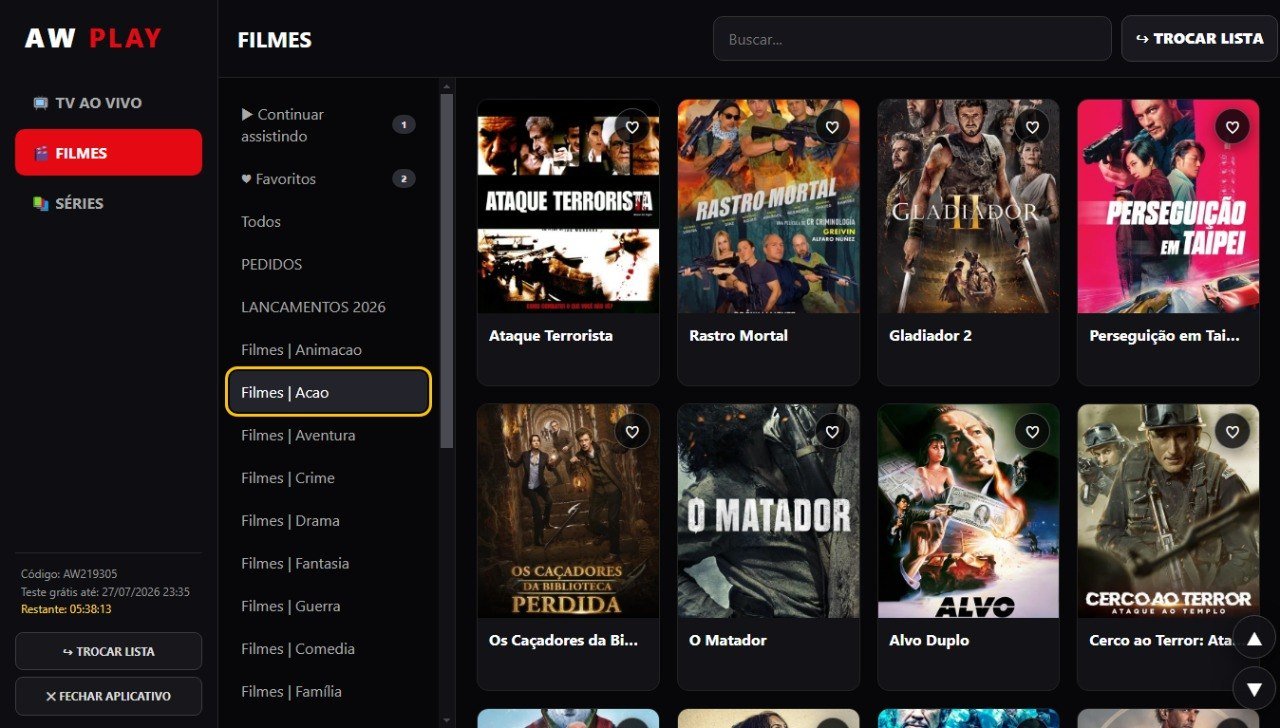1280x728 pixels.
Task: Click the round down-arrow page button
Action: coord(1254,688)
